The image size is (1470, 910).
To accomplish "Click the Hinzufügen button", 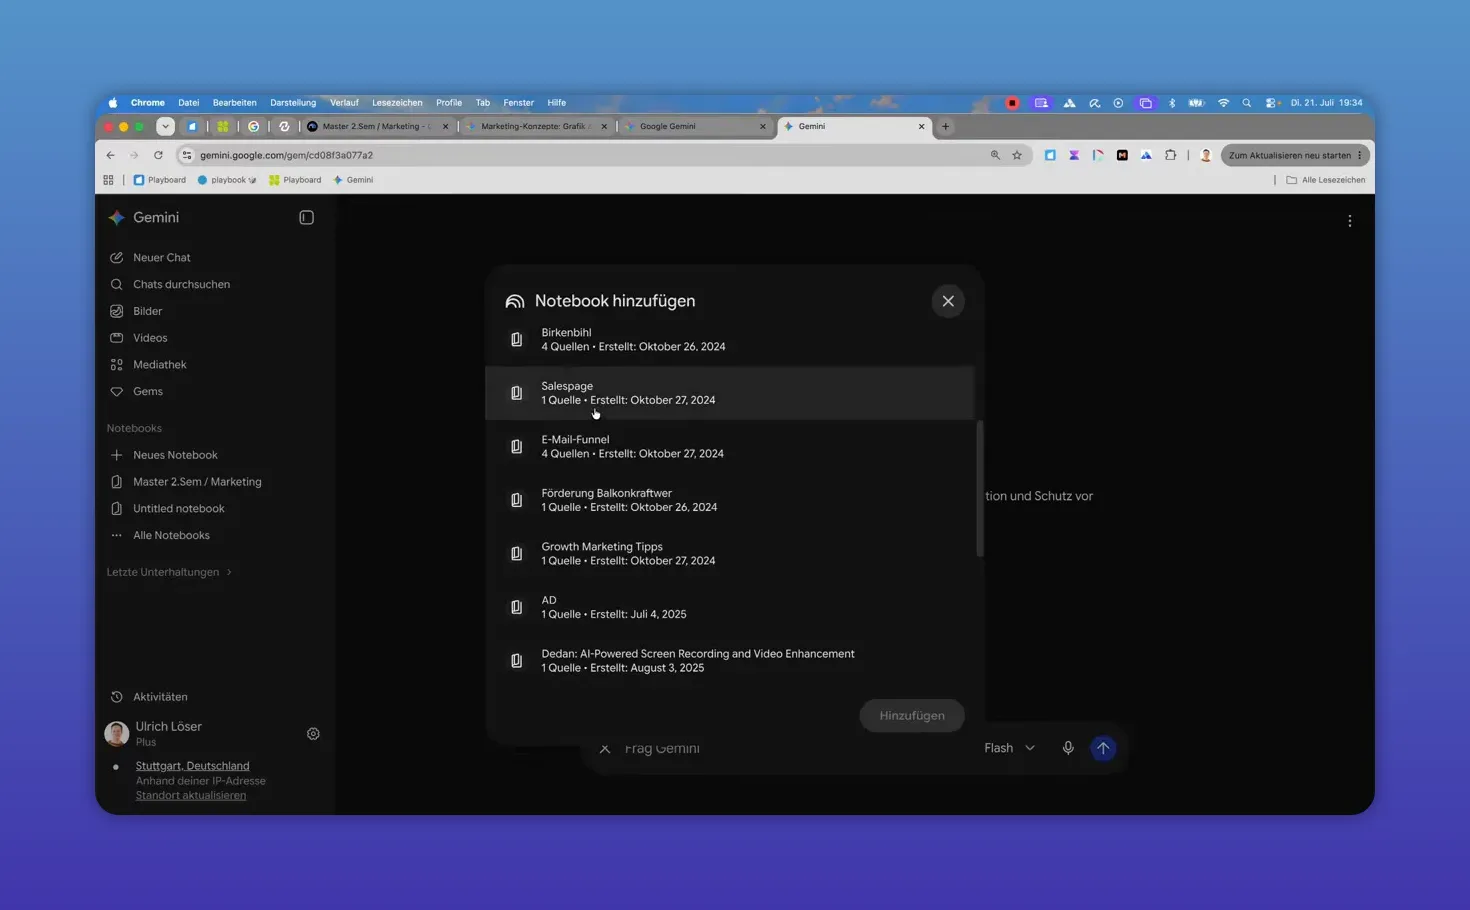I will (912, 716).
